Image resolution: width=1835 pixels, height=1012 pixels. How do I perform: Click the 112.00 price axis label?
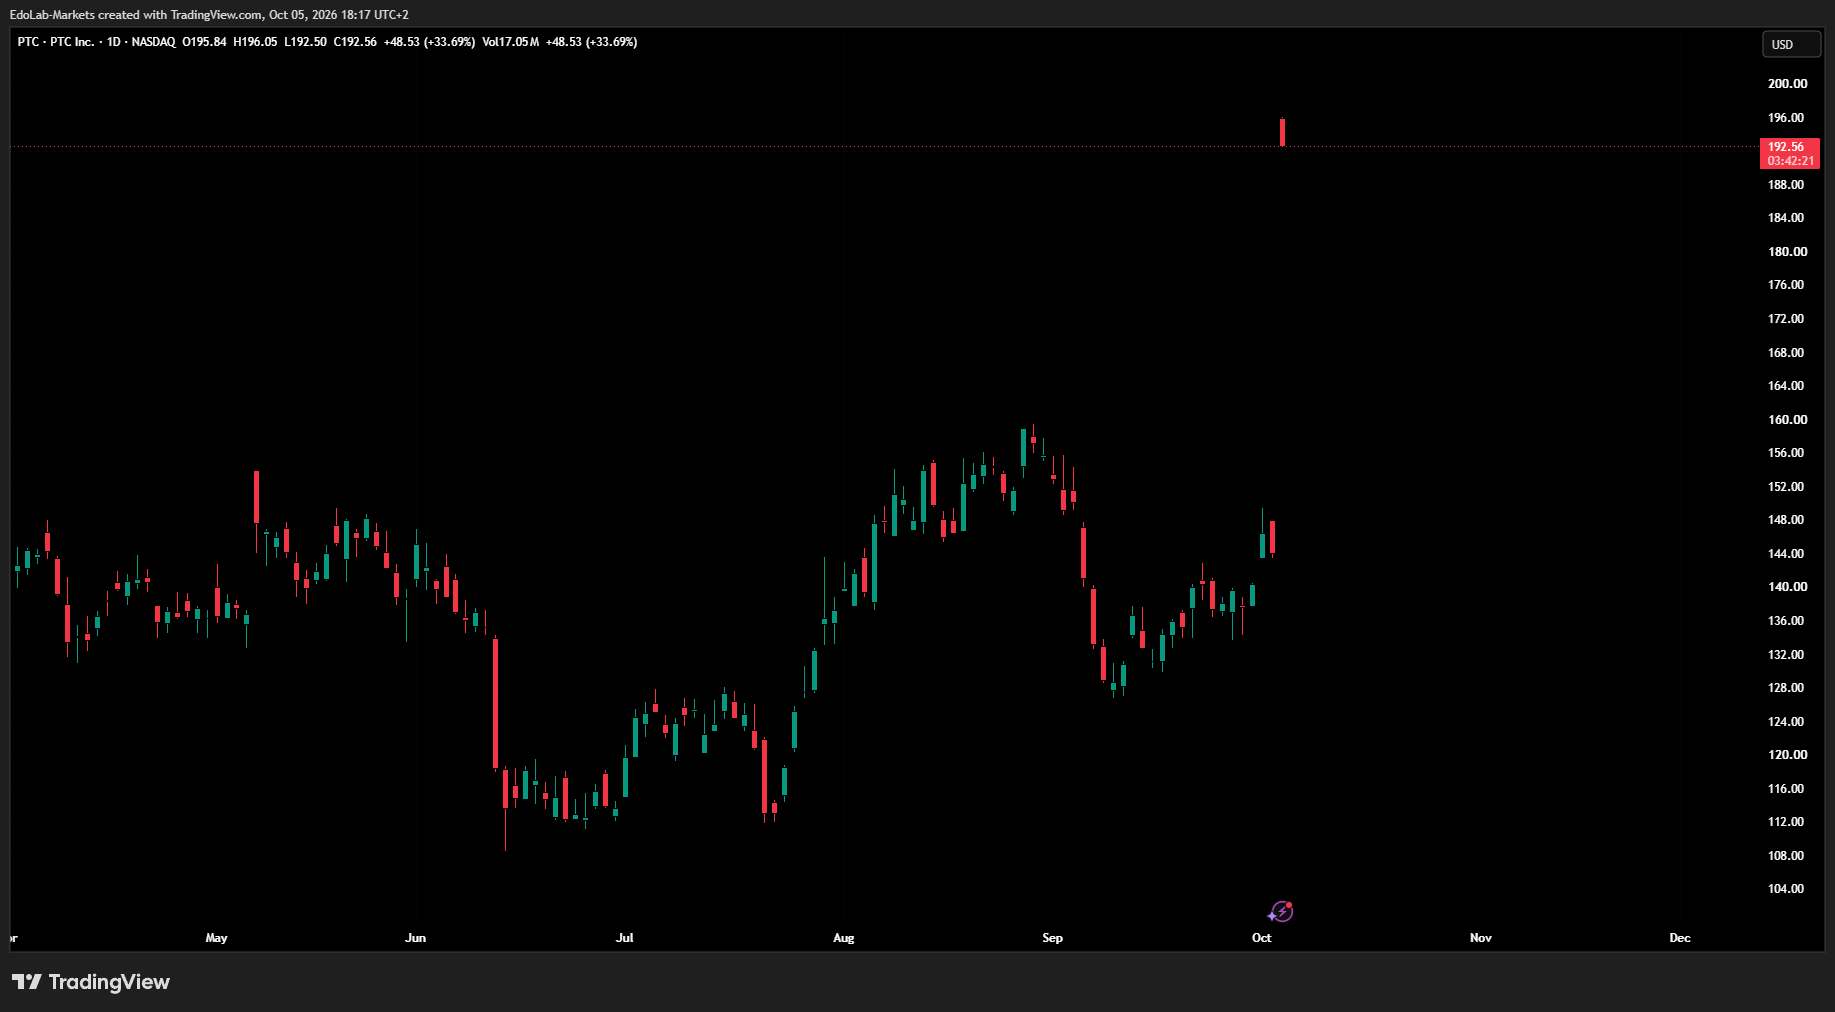pyautogui.click(x=1786, y=822)
